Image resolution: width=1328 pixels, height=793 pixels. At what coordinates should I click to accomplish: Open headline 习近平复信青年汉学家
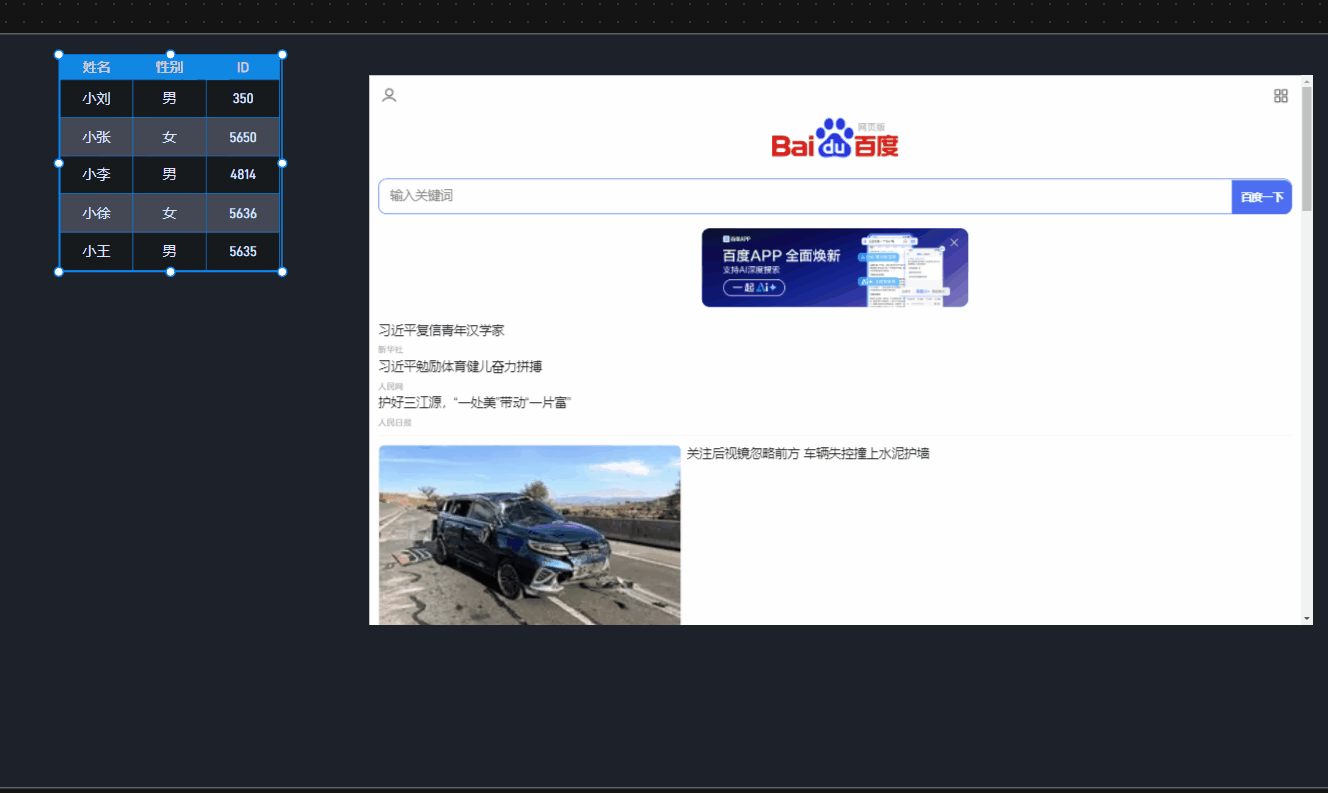[441, 331]
